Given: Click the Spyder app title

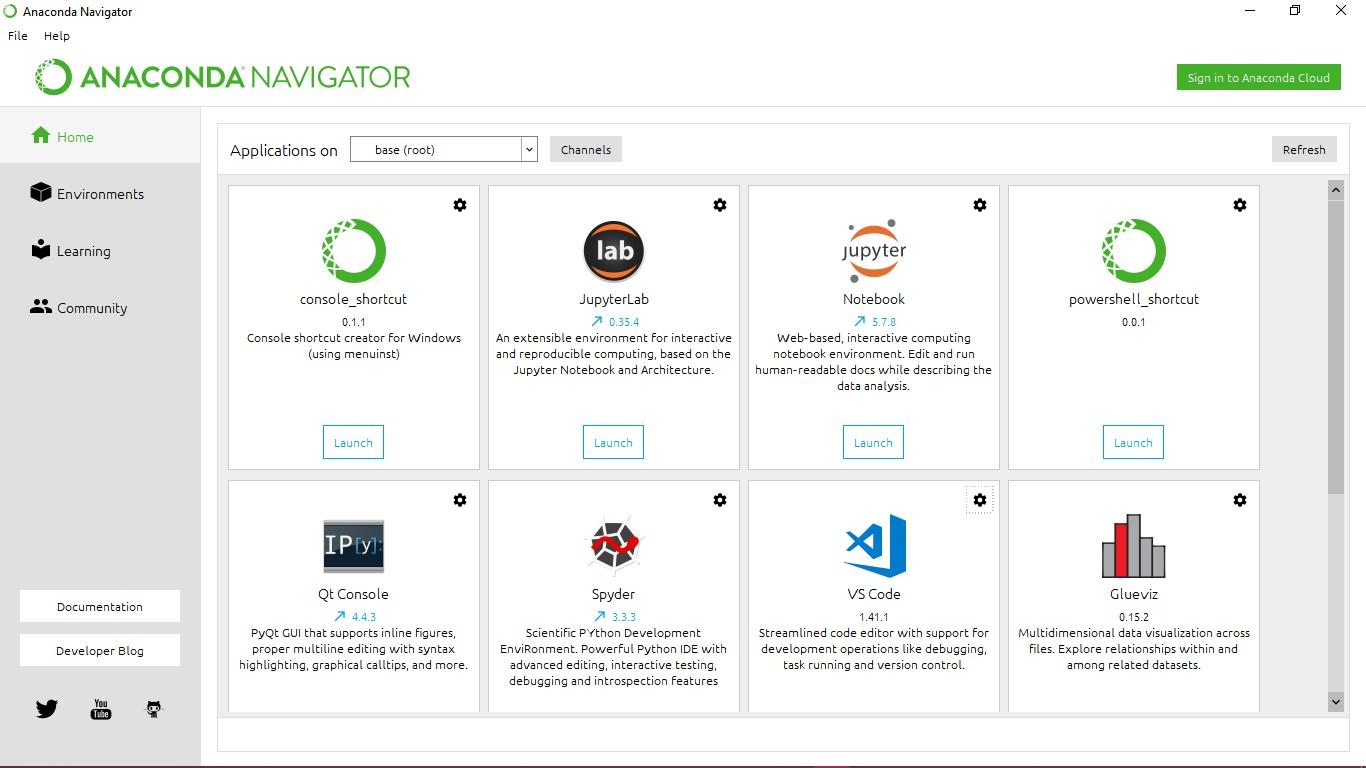Looking at the screenshot, I should point(614,594).
